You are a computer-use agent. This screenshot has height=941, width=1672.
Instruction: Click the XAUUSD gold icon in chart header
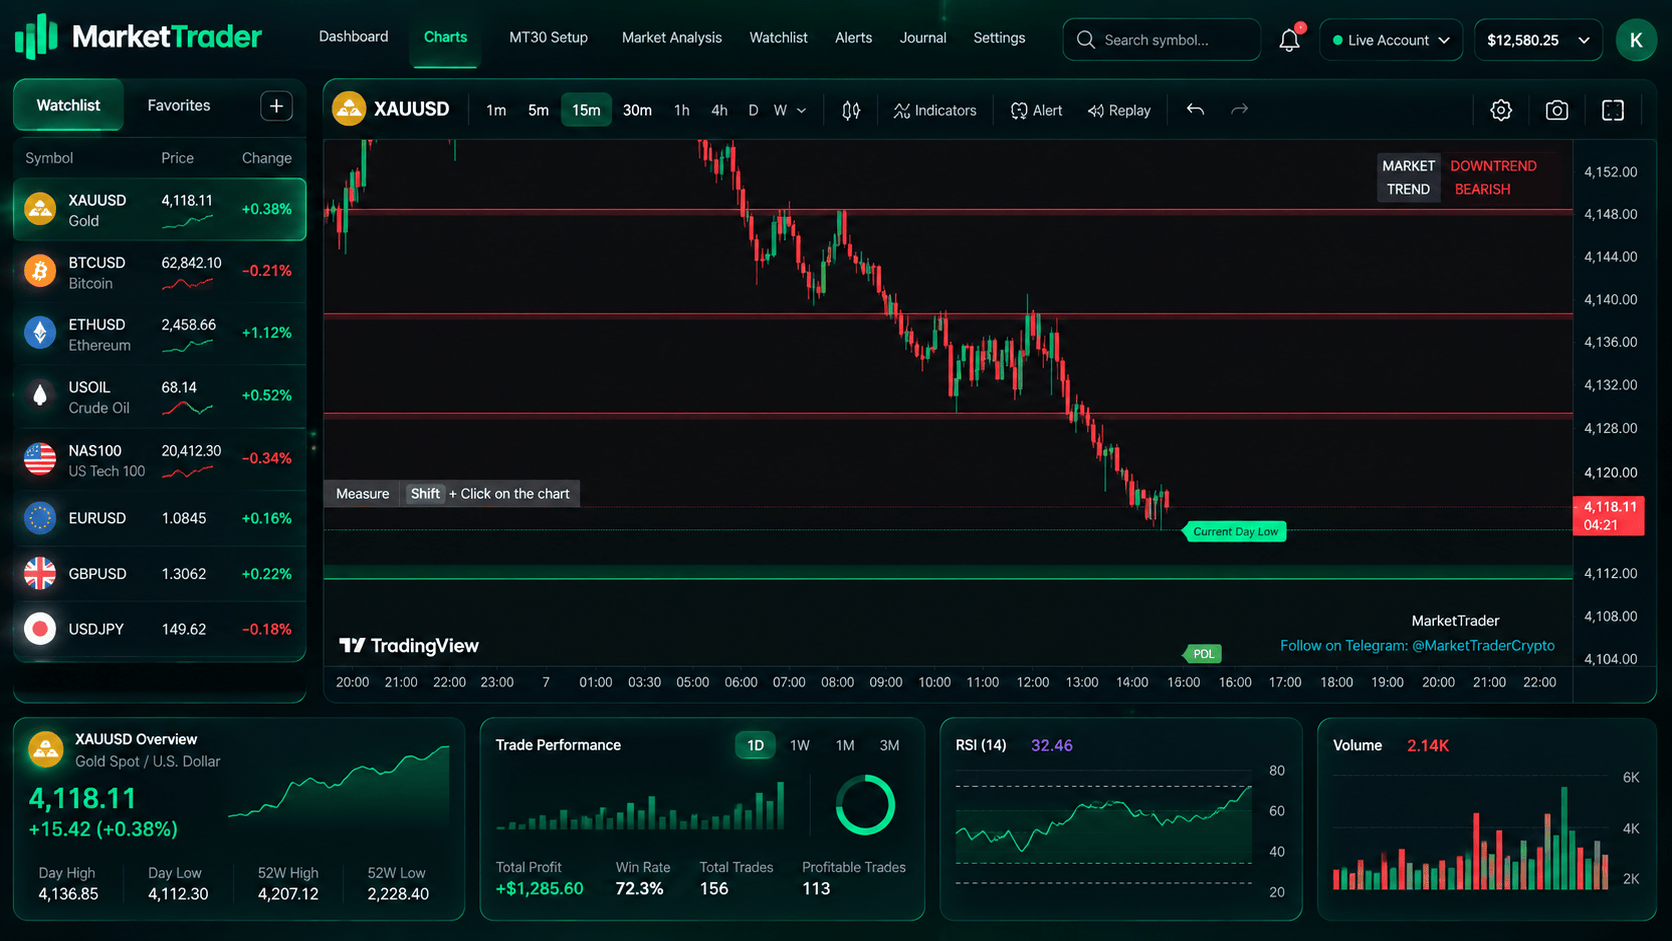coord(349,109)
